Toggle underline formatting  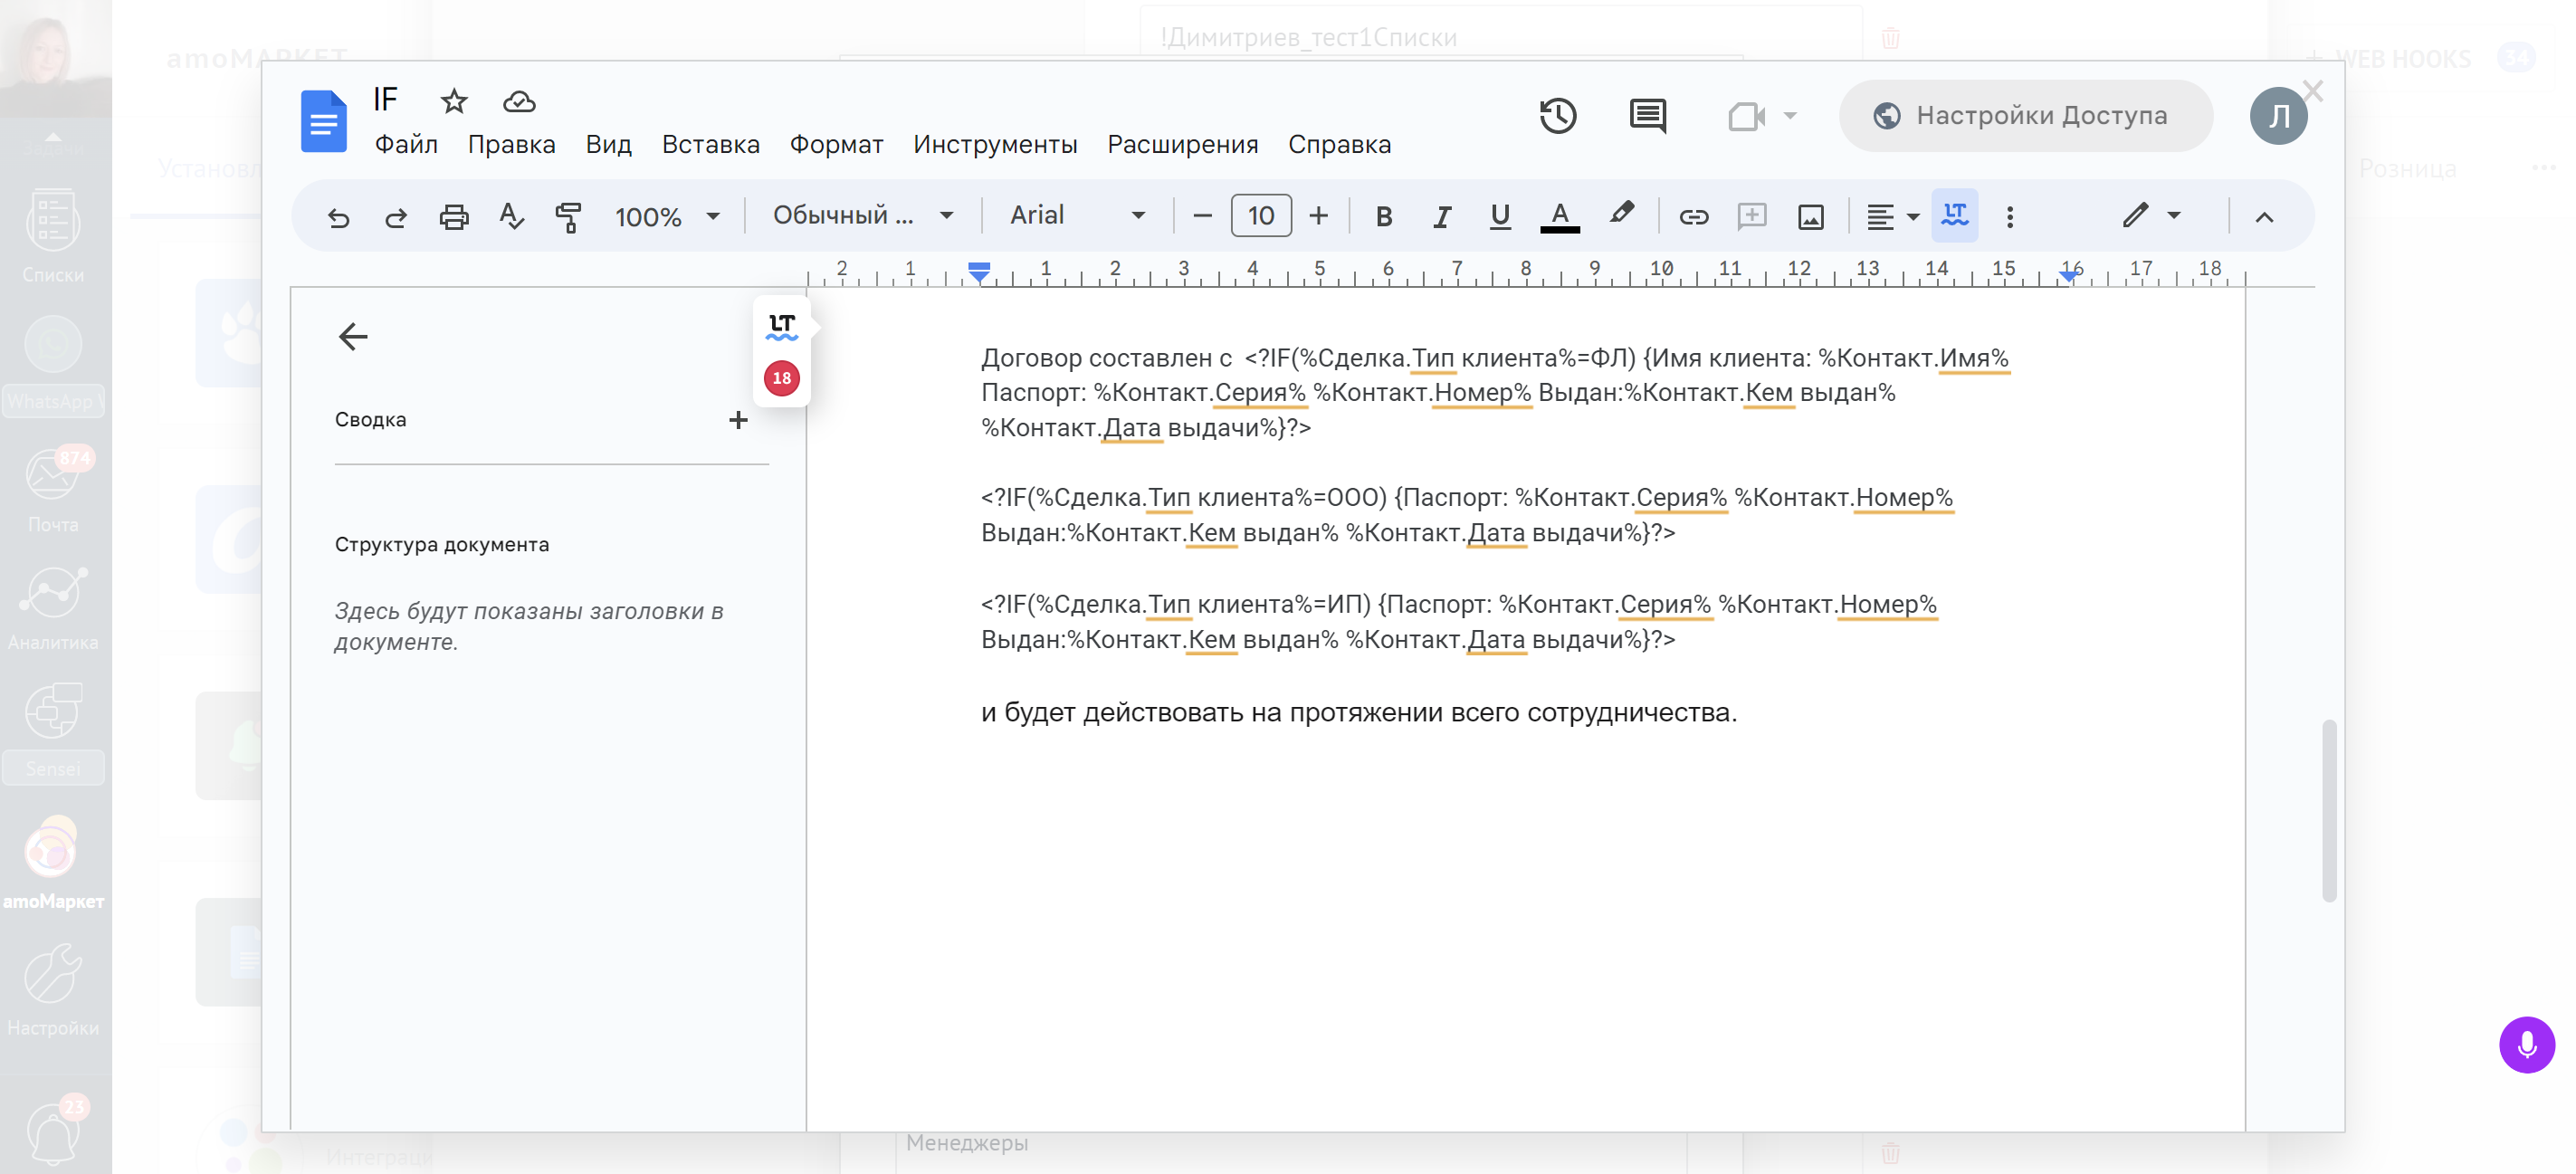point(1499,216)
